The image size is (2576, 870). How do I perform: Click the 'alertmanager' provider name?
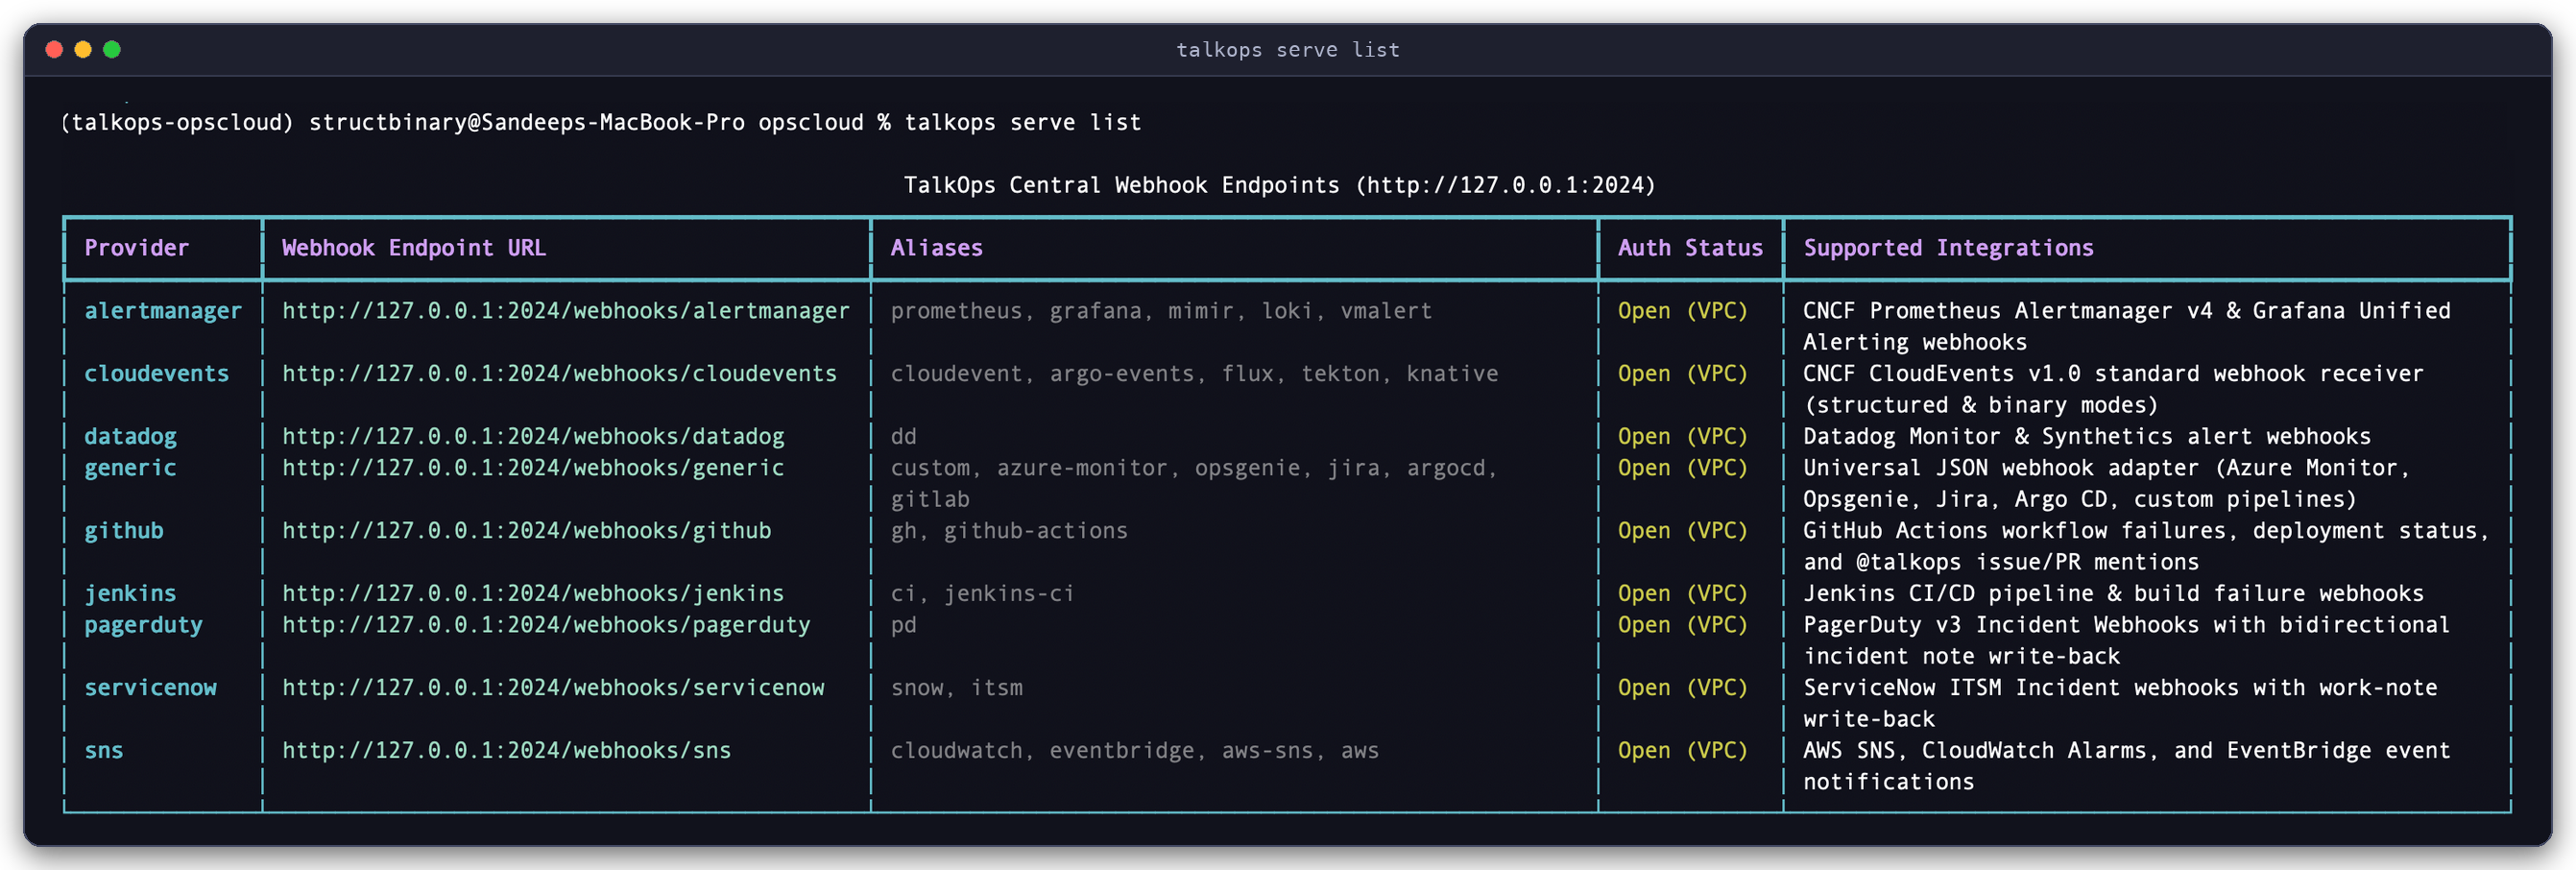(x=163, y=311)
